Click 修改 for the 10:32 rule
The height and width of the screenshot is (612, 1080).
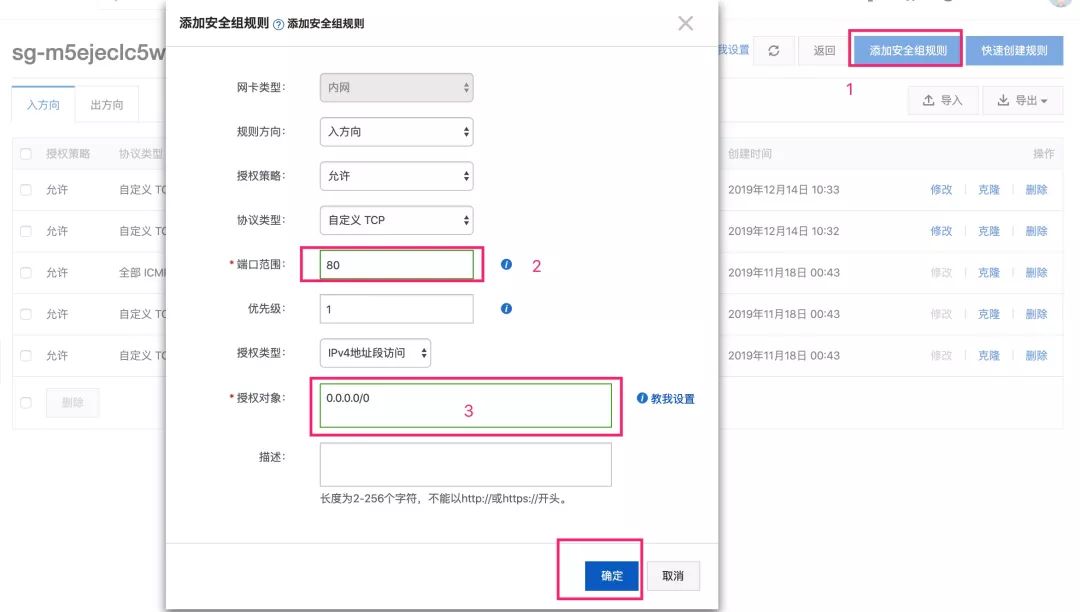[941, 231]
